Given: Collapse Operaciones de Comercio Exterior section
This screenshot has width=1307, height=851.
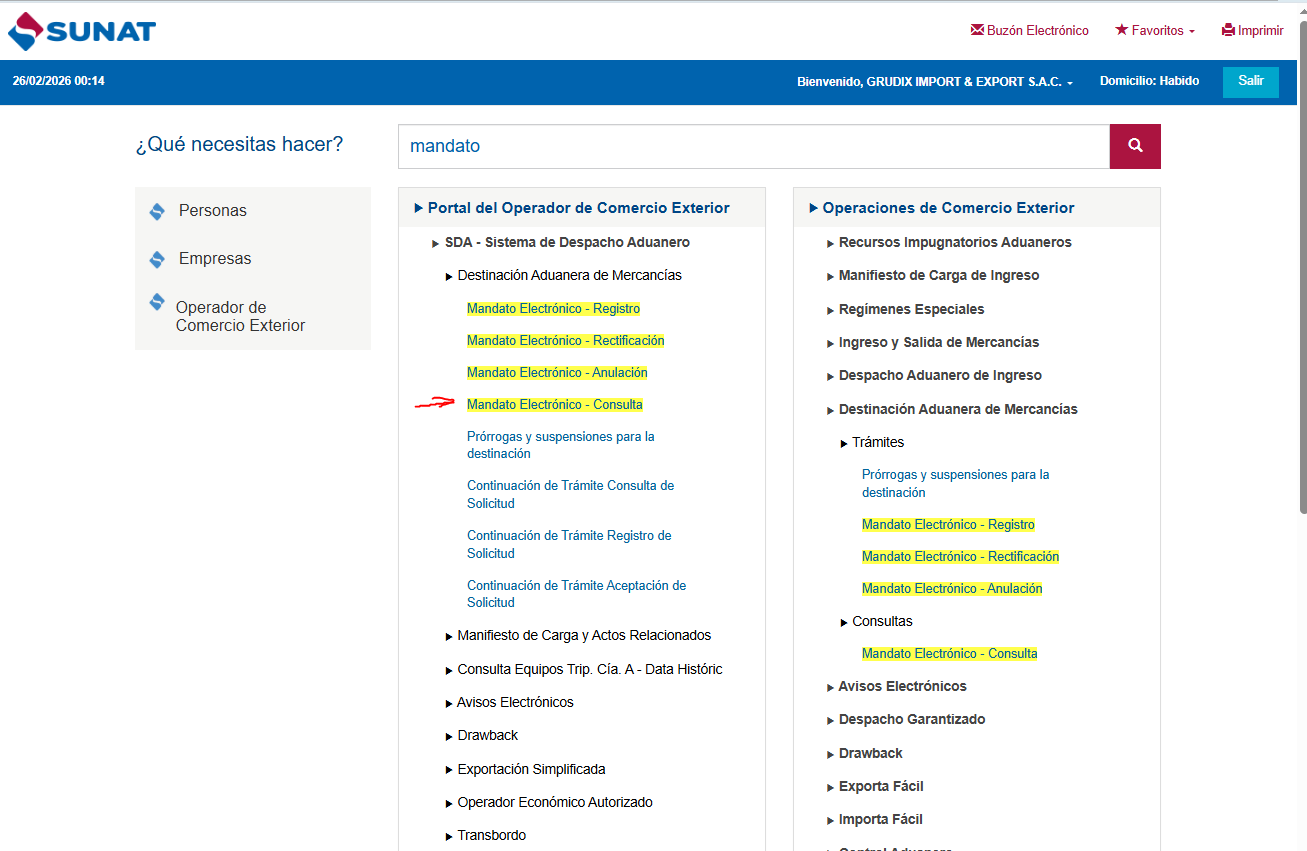Looking at the screenshot, I should point(941,208).
